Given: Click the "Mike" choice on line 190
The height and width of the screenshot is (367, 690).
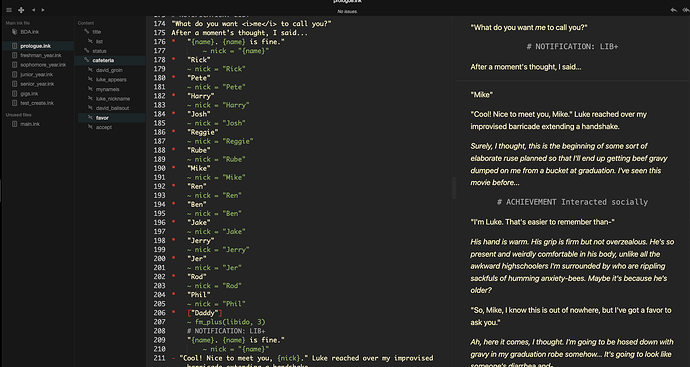Looking at the screenshot, I should 198,168.
